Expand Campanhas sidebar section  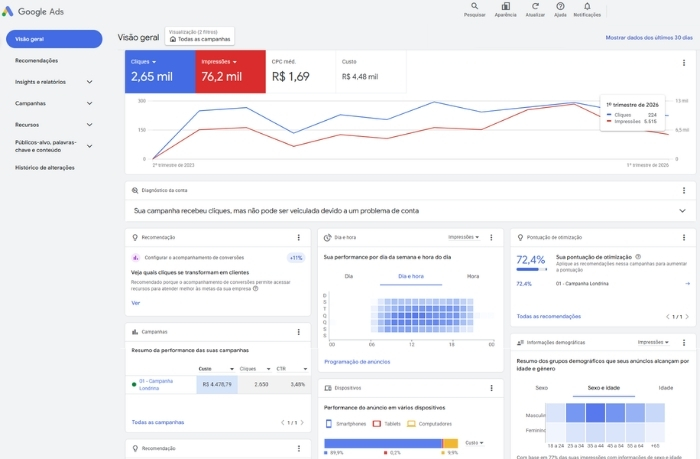click(89, 103)
